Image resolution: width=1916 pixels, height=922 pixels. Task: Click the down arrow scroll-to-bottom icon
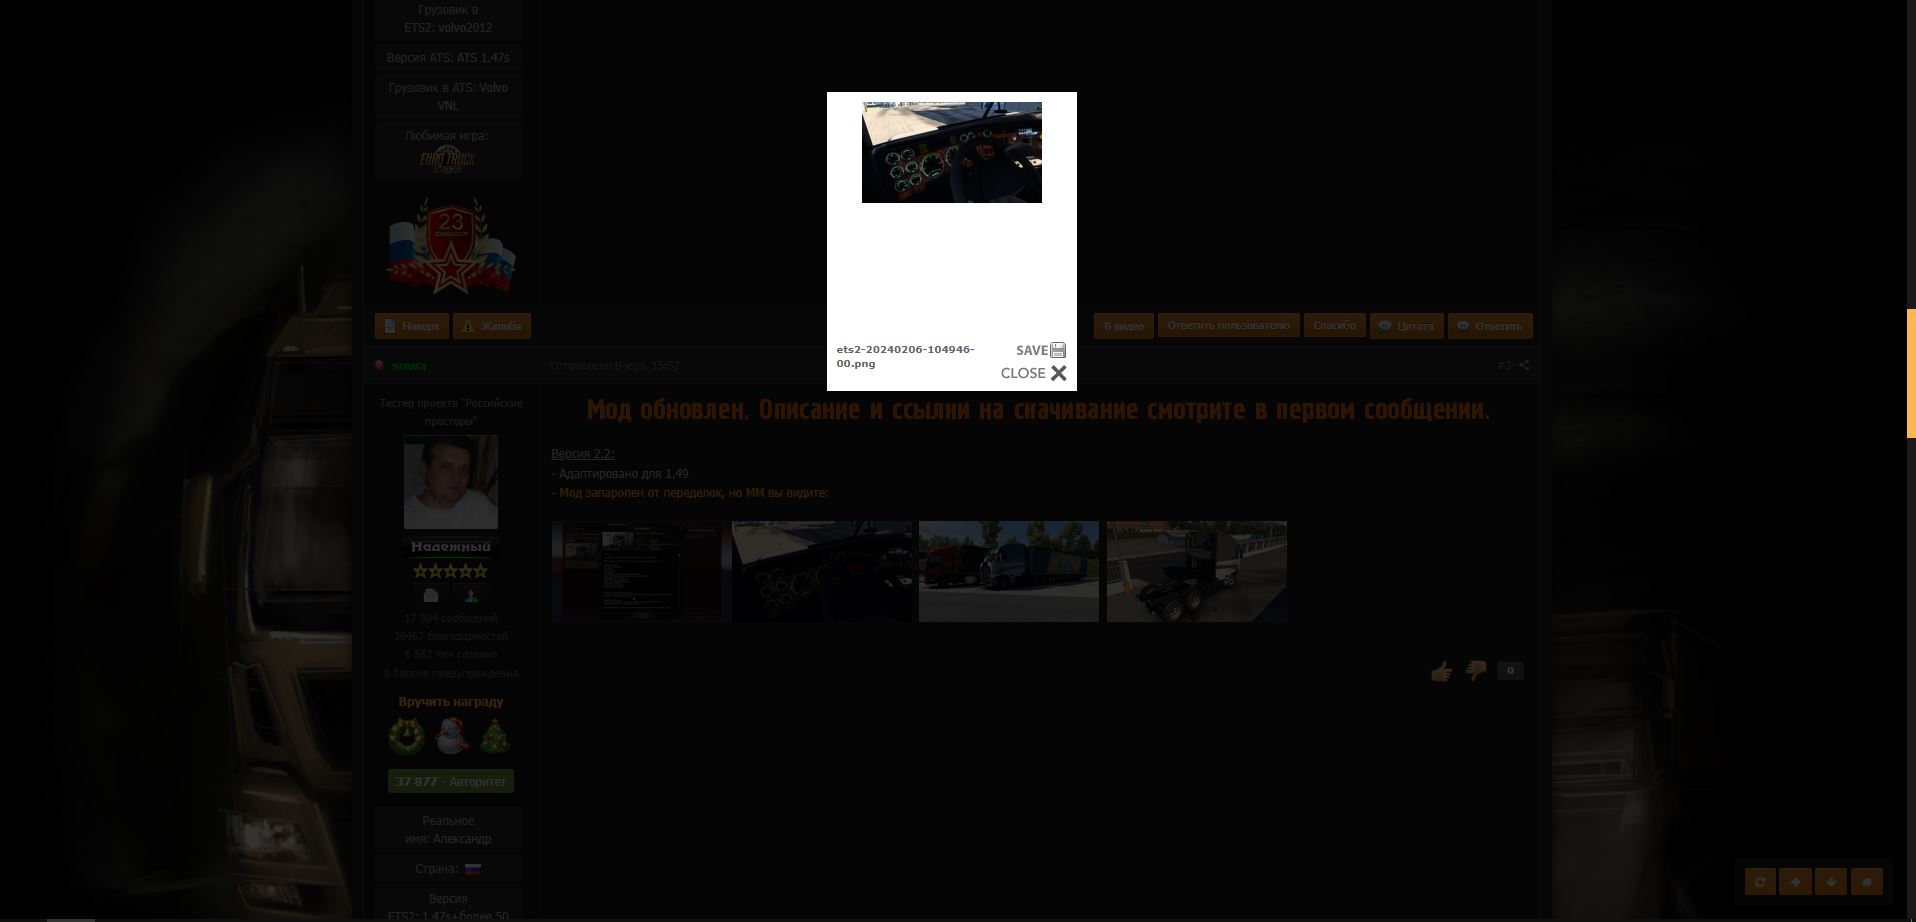point(1831,882)
